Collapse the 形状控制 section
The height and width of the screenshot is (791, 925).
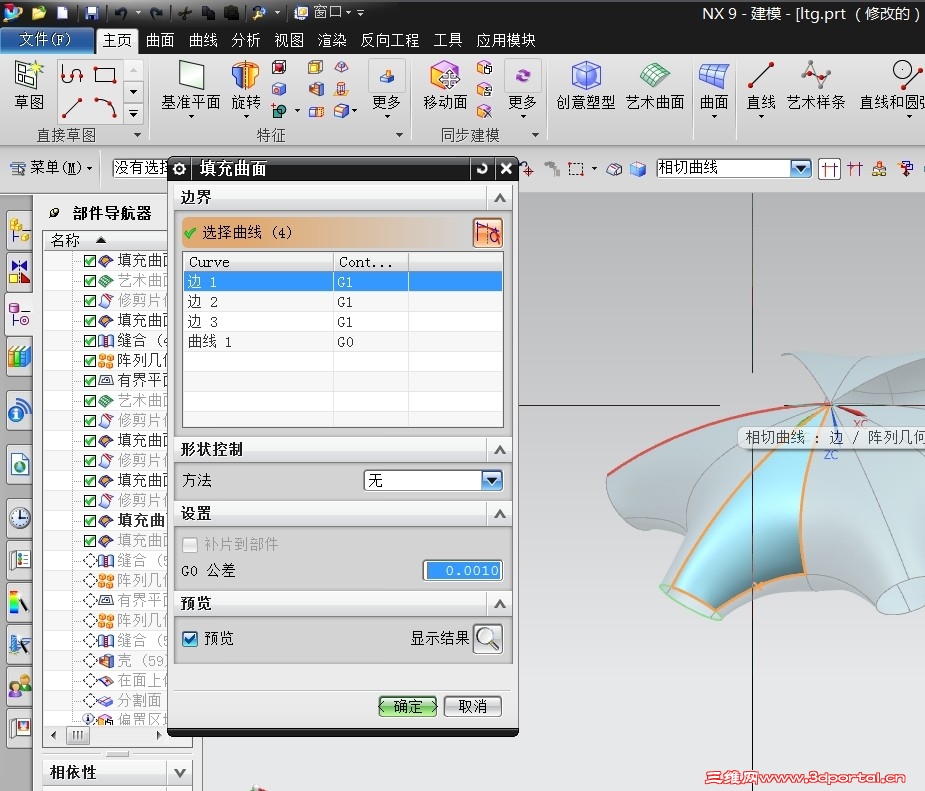pos(500,450)
